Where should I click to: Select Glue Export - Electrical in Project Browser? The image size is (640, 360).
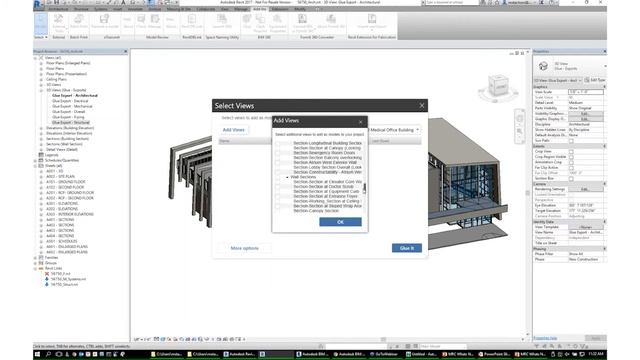click(70, 101)
